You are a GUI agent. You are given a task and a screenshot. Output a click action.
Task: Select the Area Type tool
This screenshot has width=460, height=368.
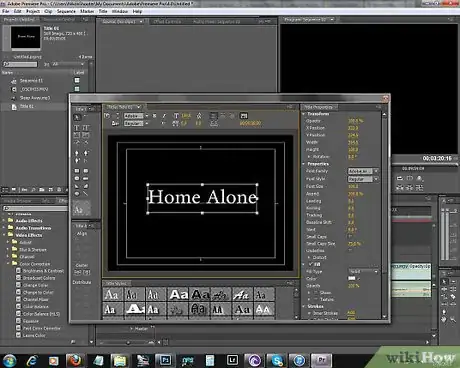(x=77, y=135)
